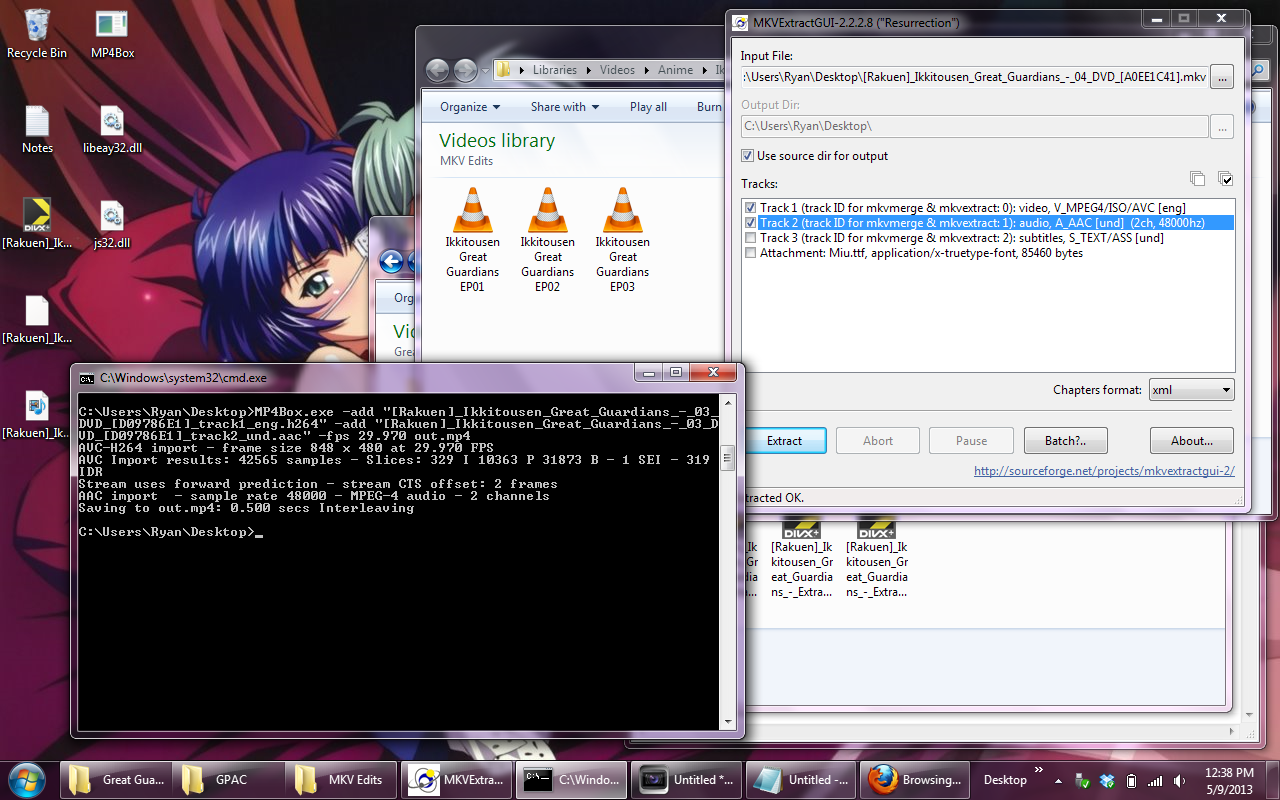Uncheck Track 2 audio checkbox
The width and height of the screenshot is (1280, 800).
tap(751, 223)
